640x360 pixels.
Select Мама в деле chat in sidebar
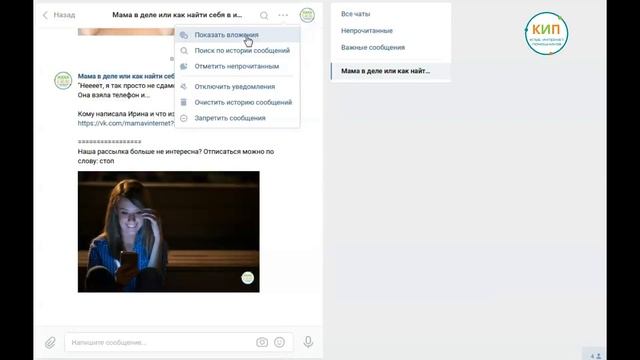[391, 71]
